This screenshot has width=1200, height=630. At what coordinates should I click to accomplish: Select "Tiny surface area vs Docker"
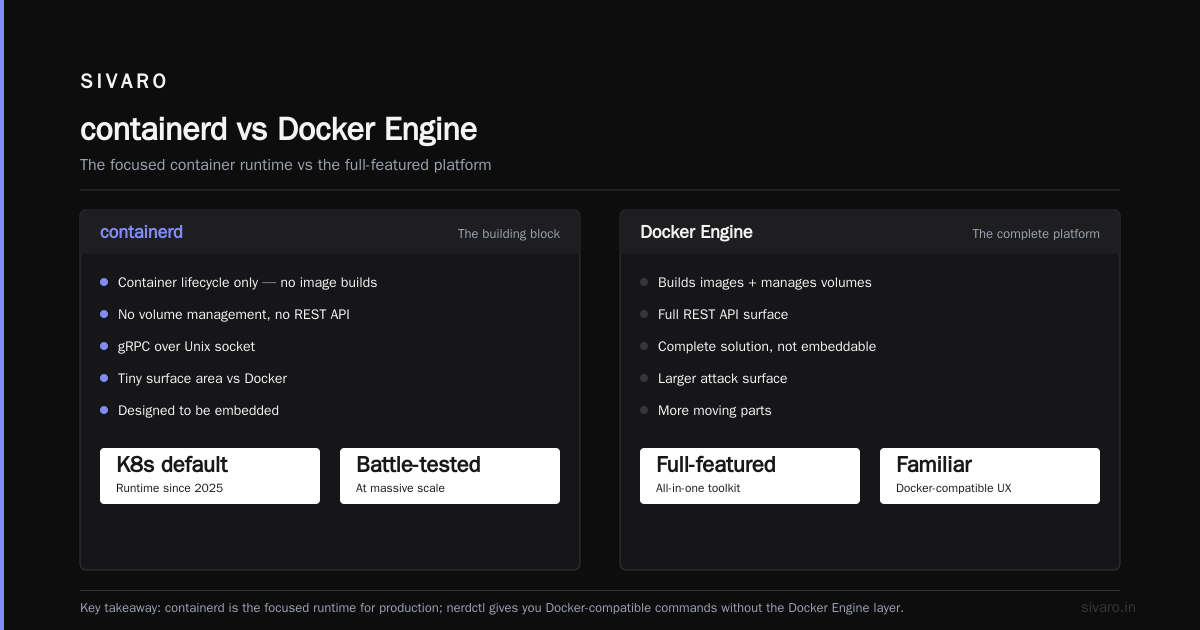coord(202,378)
